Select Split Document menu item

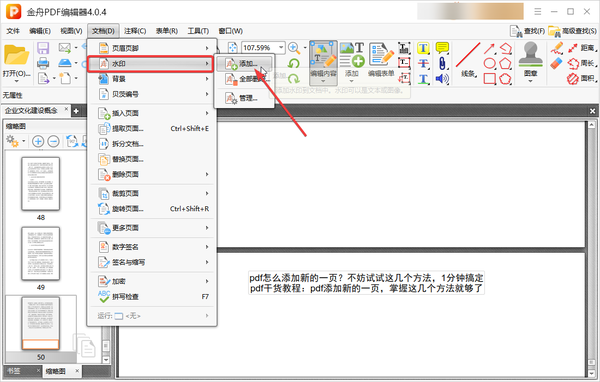(x=152, y=144)
